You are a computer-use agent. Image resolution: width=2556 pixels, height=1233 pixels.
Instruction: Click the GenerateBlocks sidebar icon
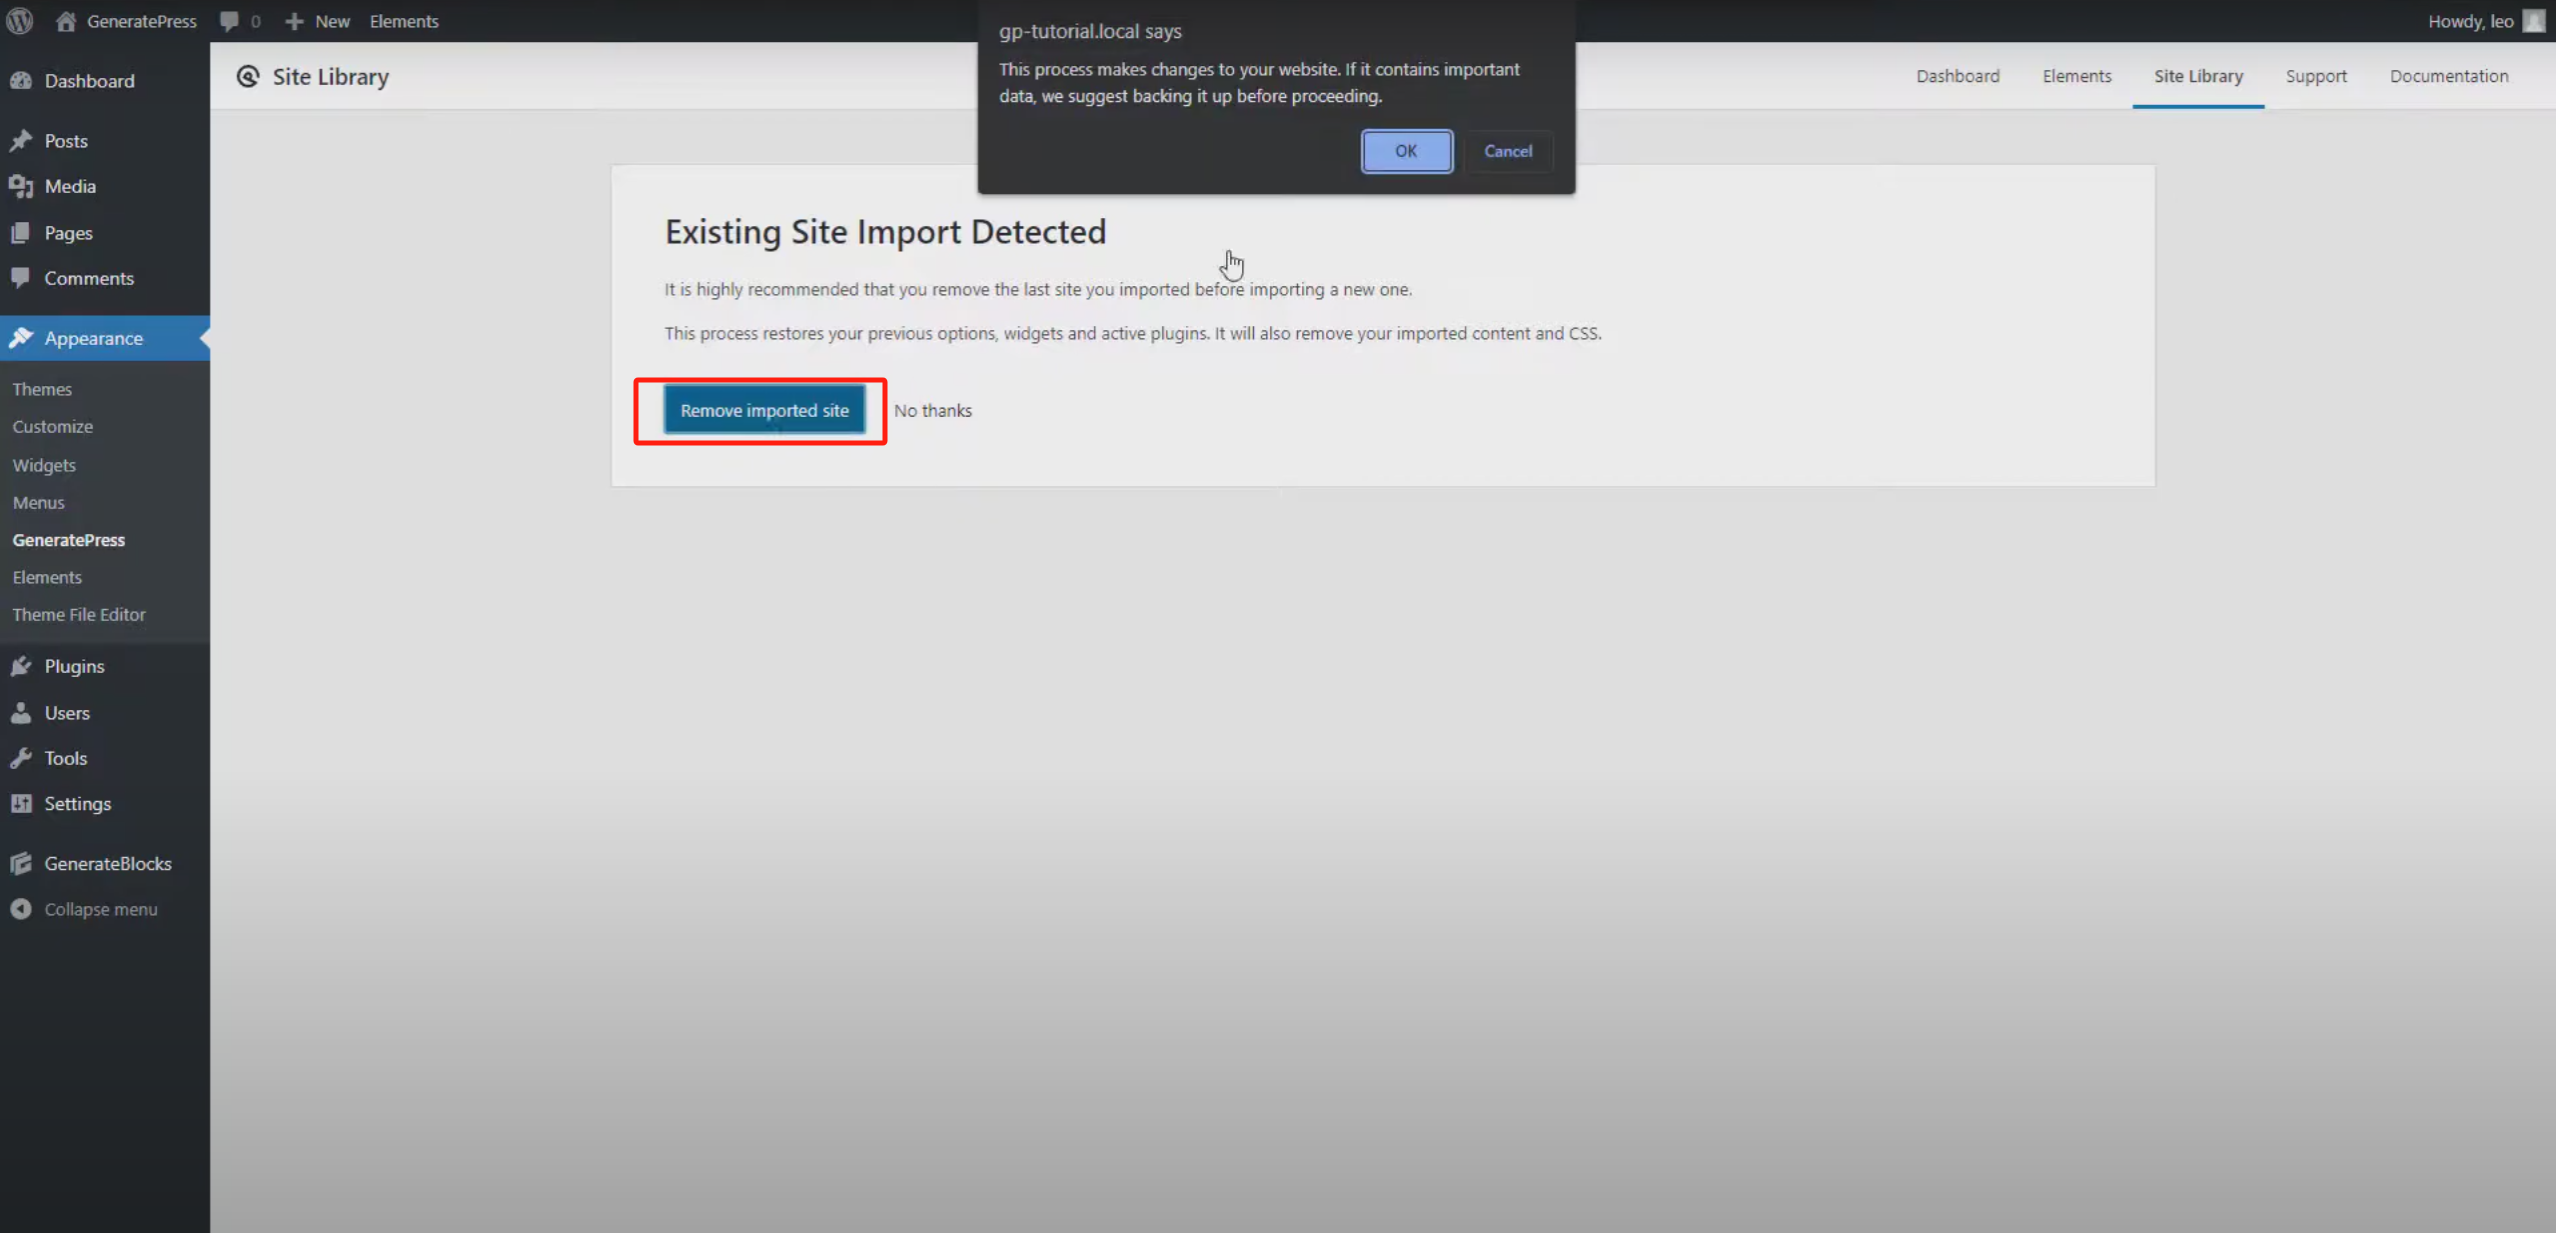pyautogui.click(x=21, y=863)
